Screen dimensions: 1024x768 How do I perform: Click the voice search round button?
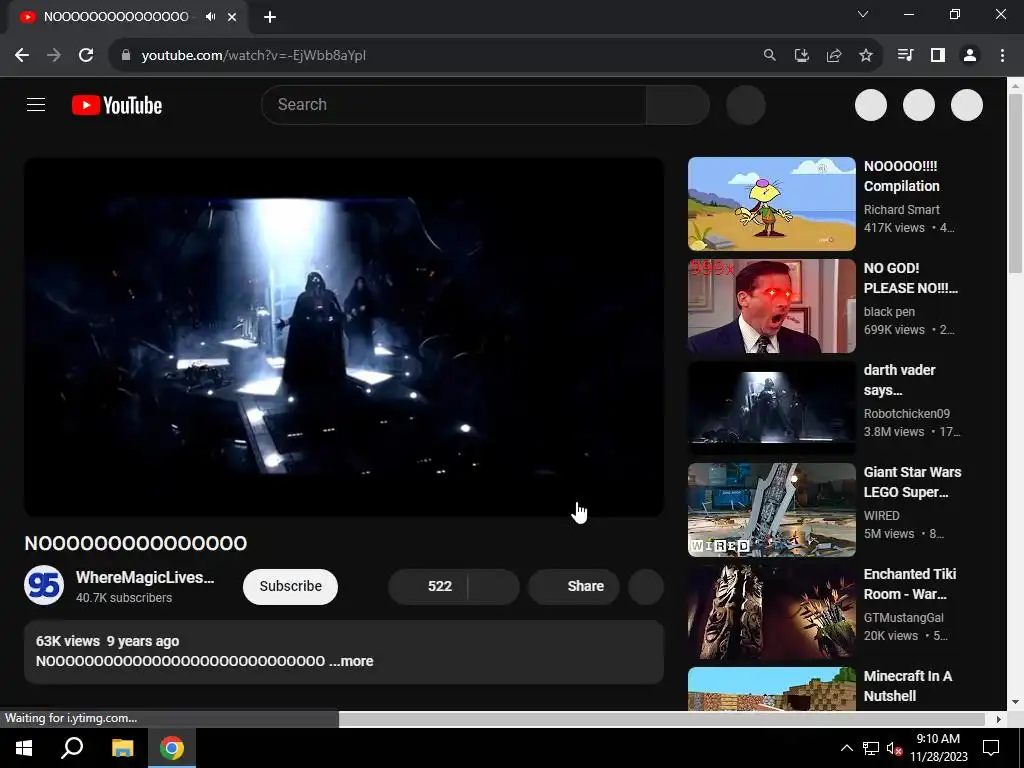tap(746, 104)
